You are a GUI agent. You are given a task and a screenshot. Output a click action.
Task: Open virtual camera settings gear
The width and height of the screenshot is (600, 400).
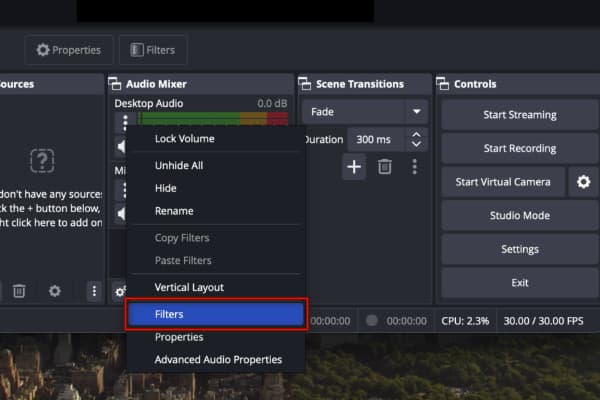[x=583, y=182]
